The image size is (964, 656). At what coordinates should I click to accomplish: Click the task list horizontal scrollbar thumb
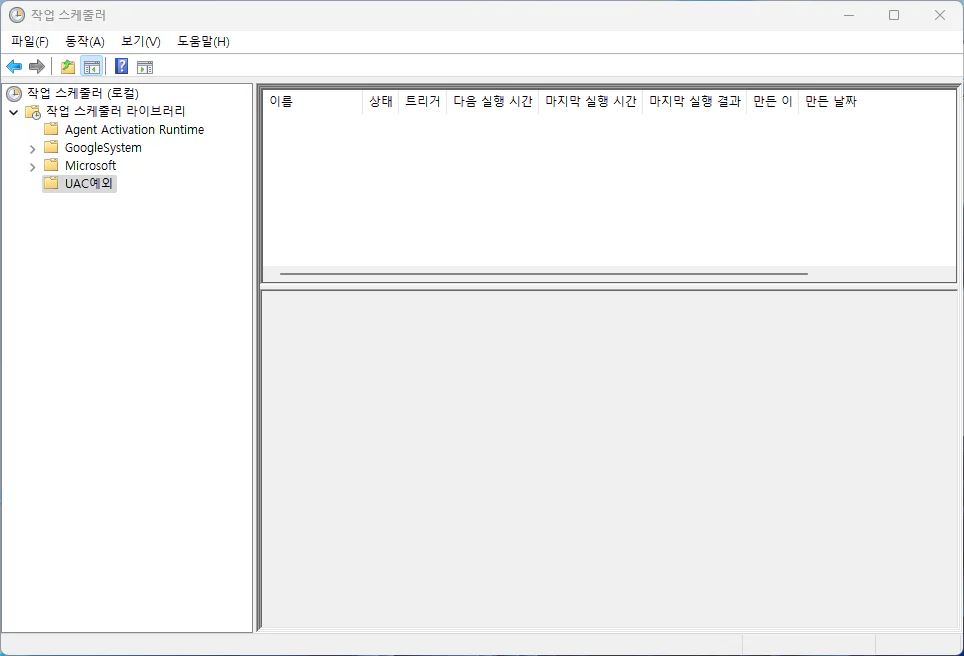click(x=543, y=274)
